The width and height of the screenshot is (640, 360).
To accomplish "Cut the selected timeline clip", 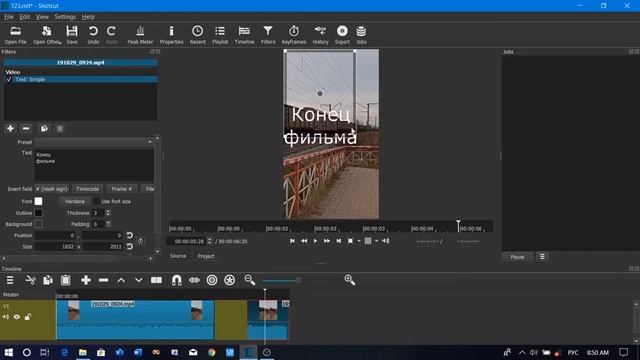I will coord(31,280).
